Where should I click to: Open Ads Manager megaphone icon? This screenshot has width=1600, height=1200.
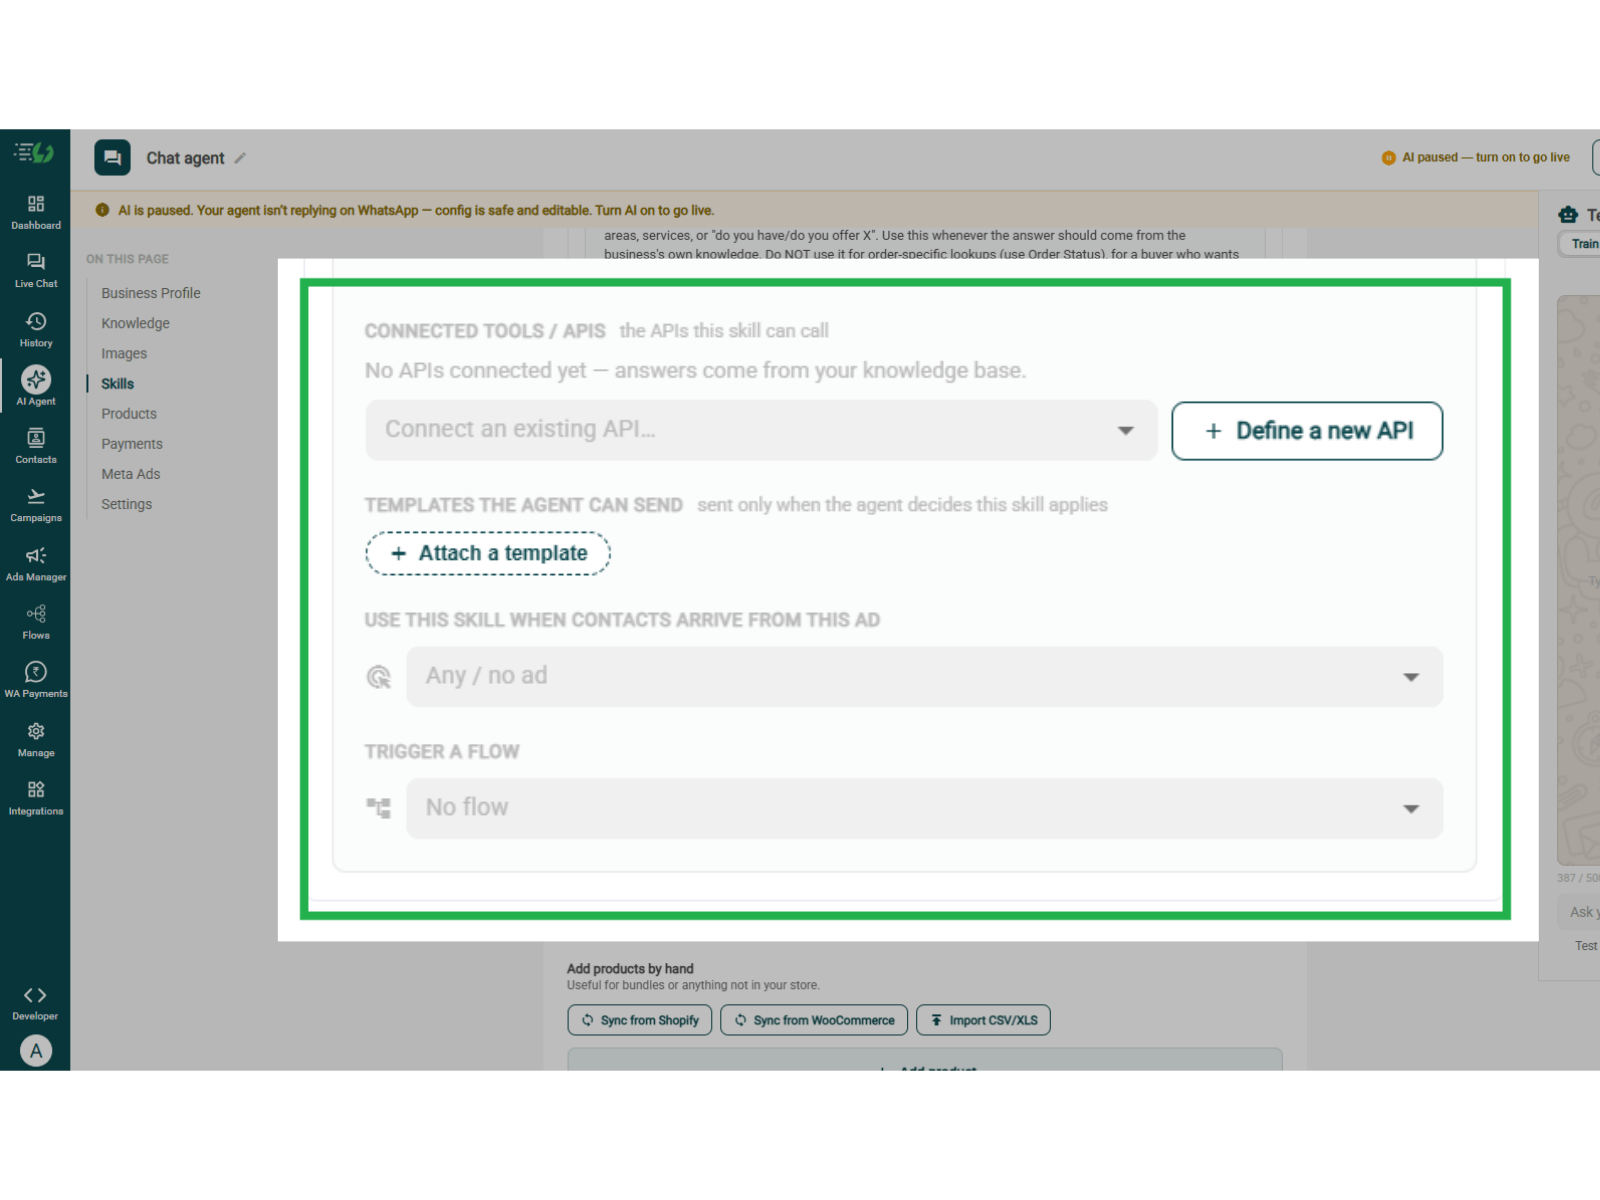36,555
